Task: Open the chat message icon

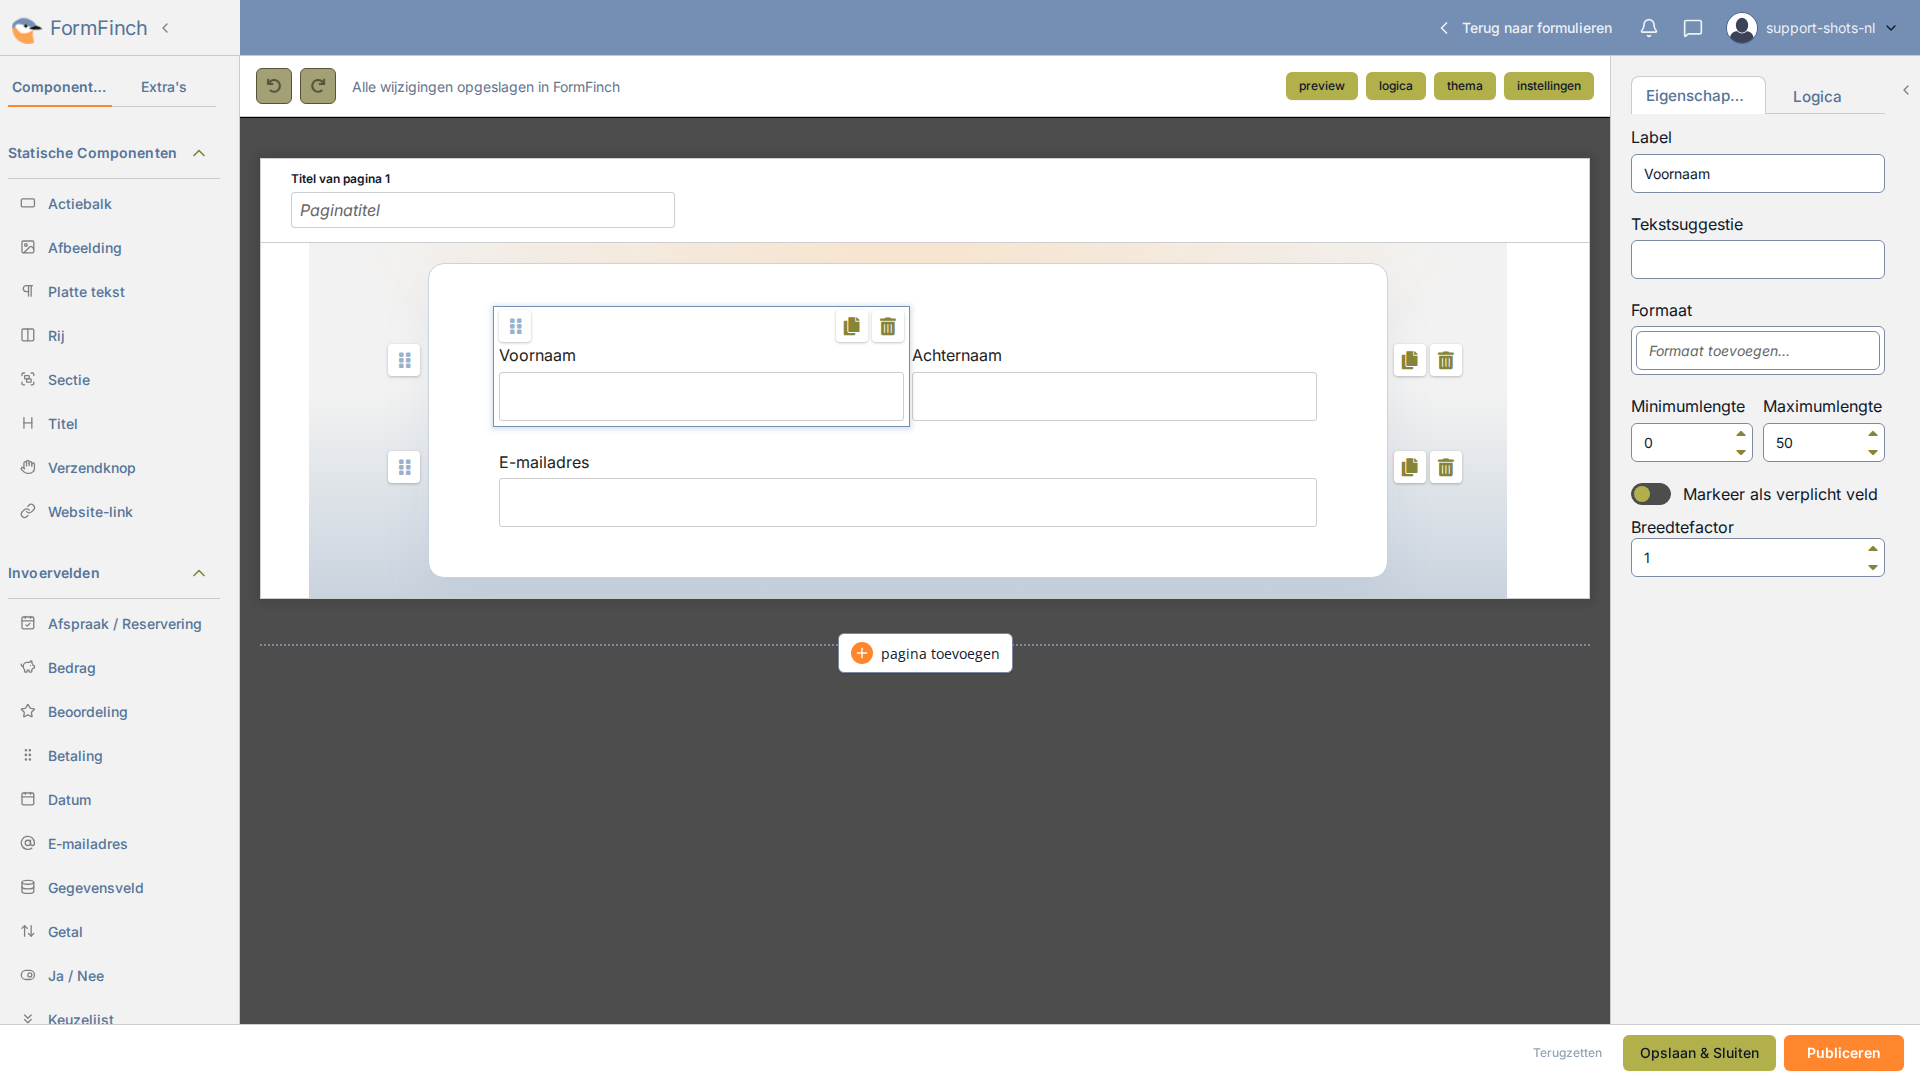Action: click(x=1693, y=28)
